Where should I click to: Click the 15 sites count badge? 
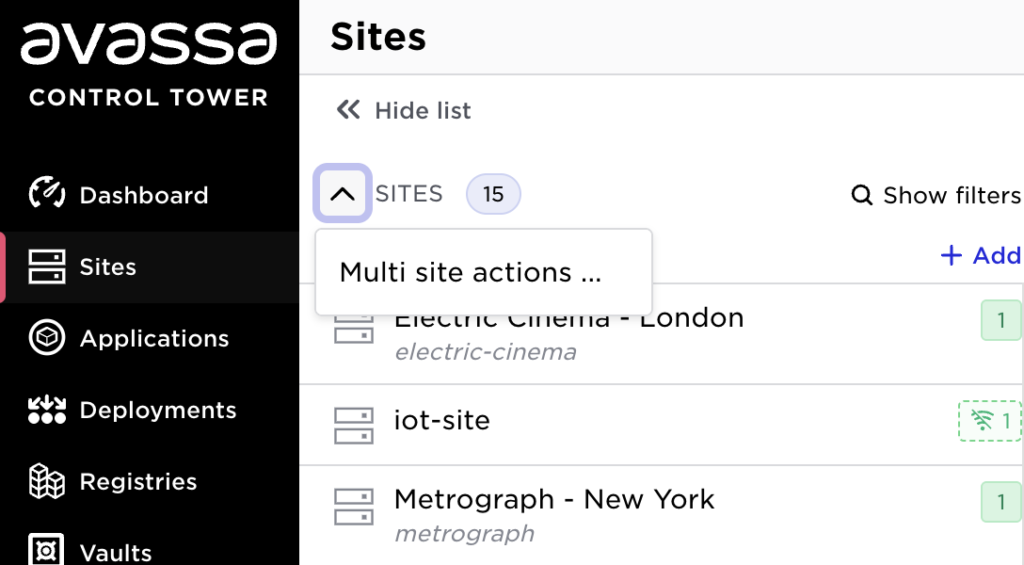tap(493, 194)
